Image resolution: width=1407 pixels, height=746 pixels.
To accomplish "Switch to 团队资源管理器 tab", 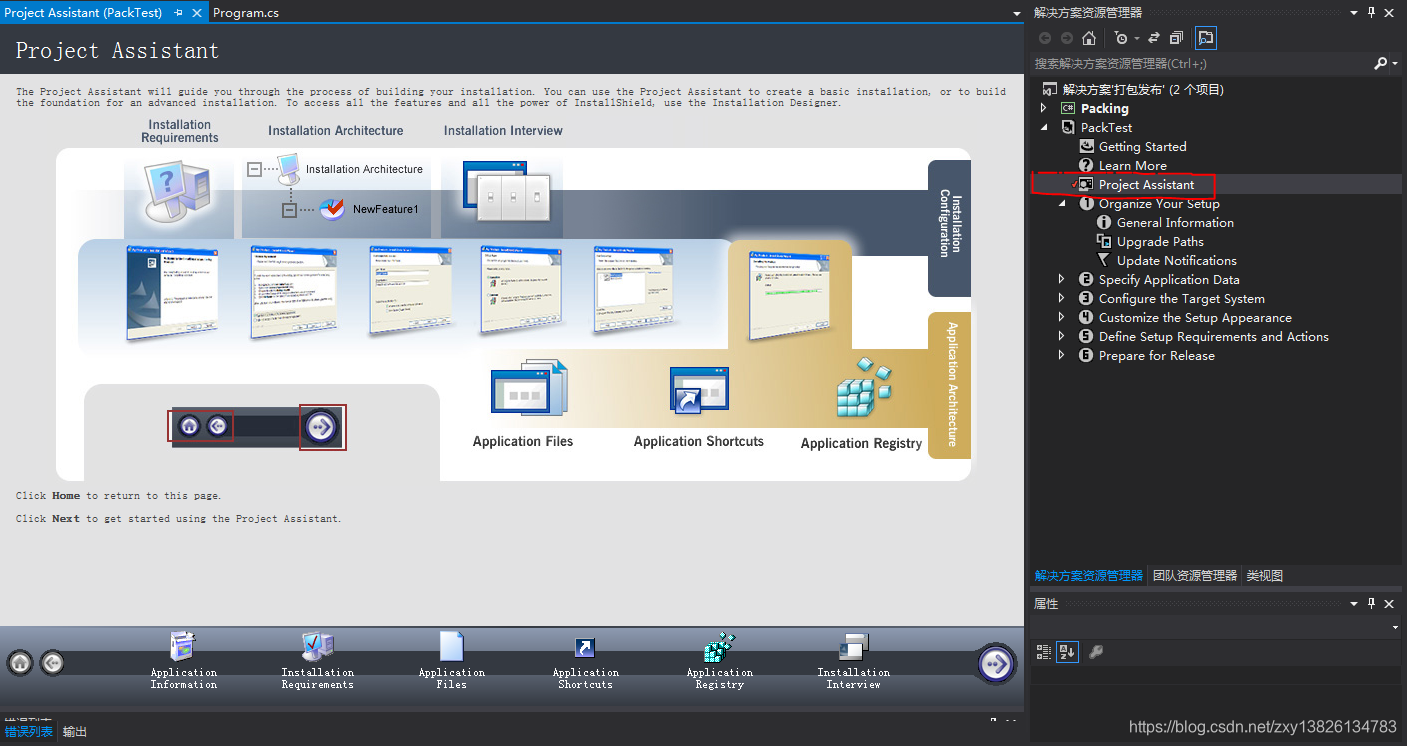I will [1194, 575].
